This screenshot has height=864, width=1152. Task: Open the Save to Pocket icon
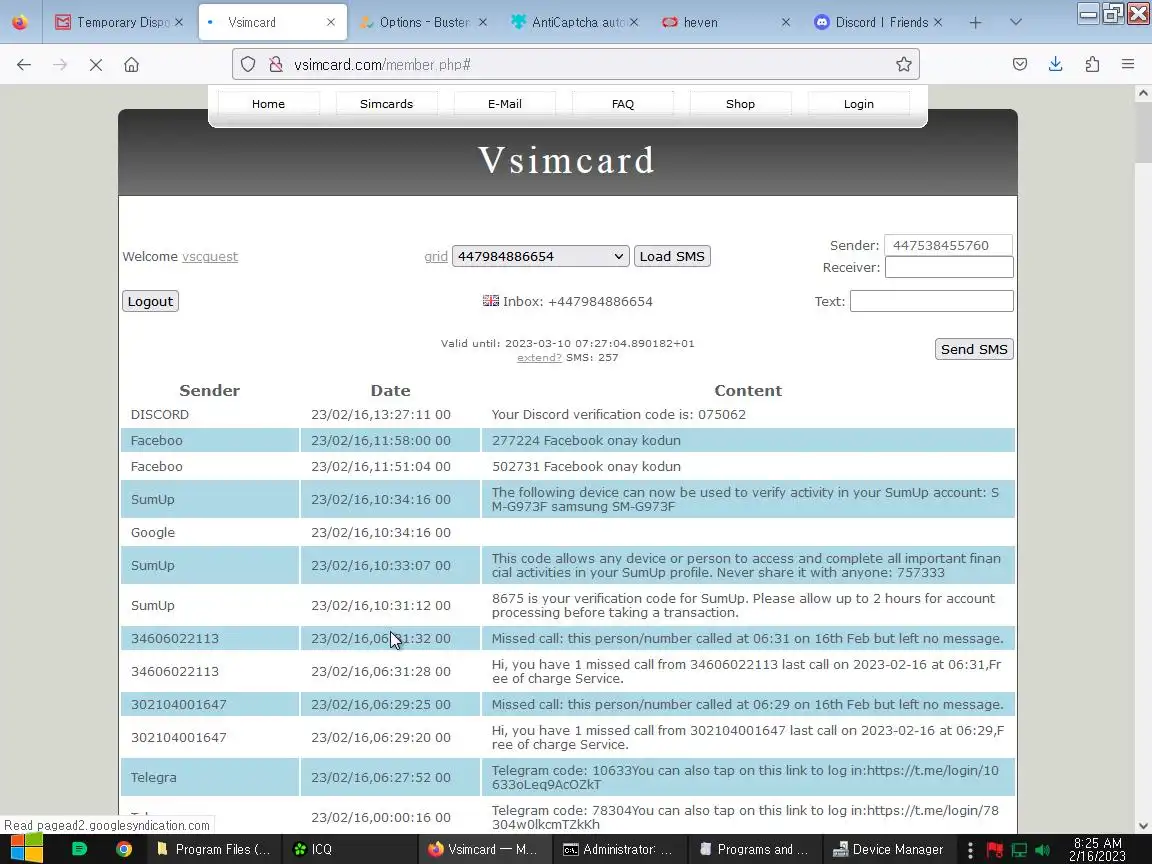[1020, 65]
